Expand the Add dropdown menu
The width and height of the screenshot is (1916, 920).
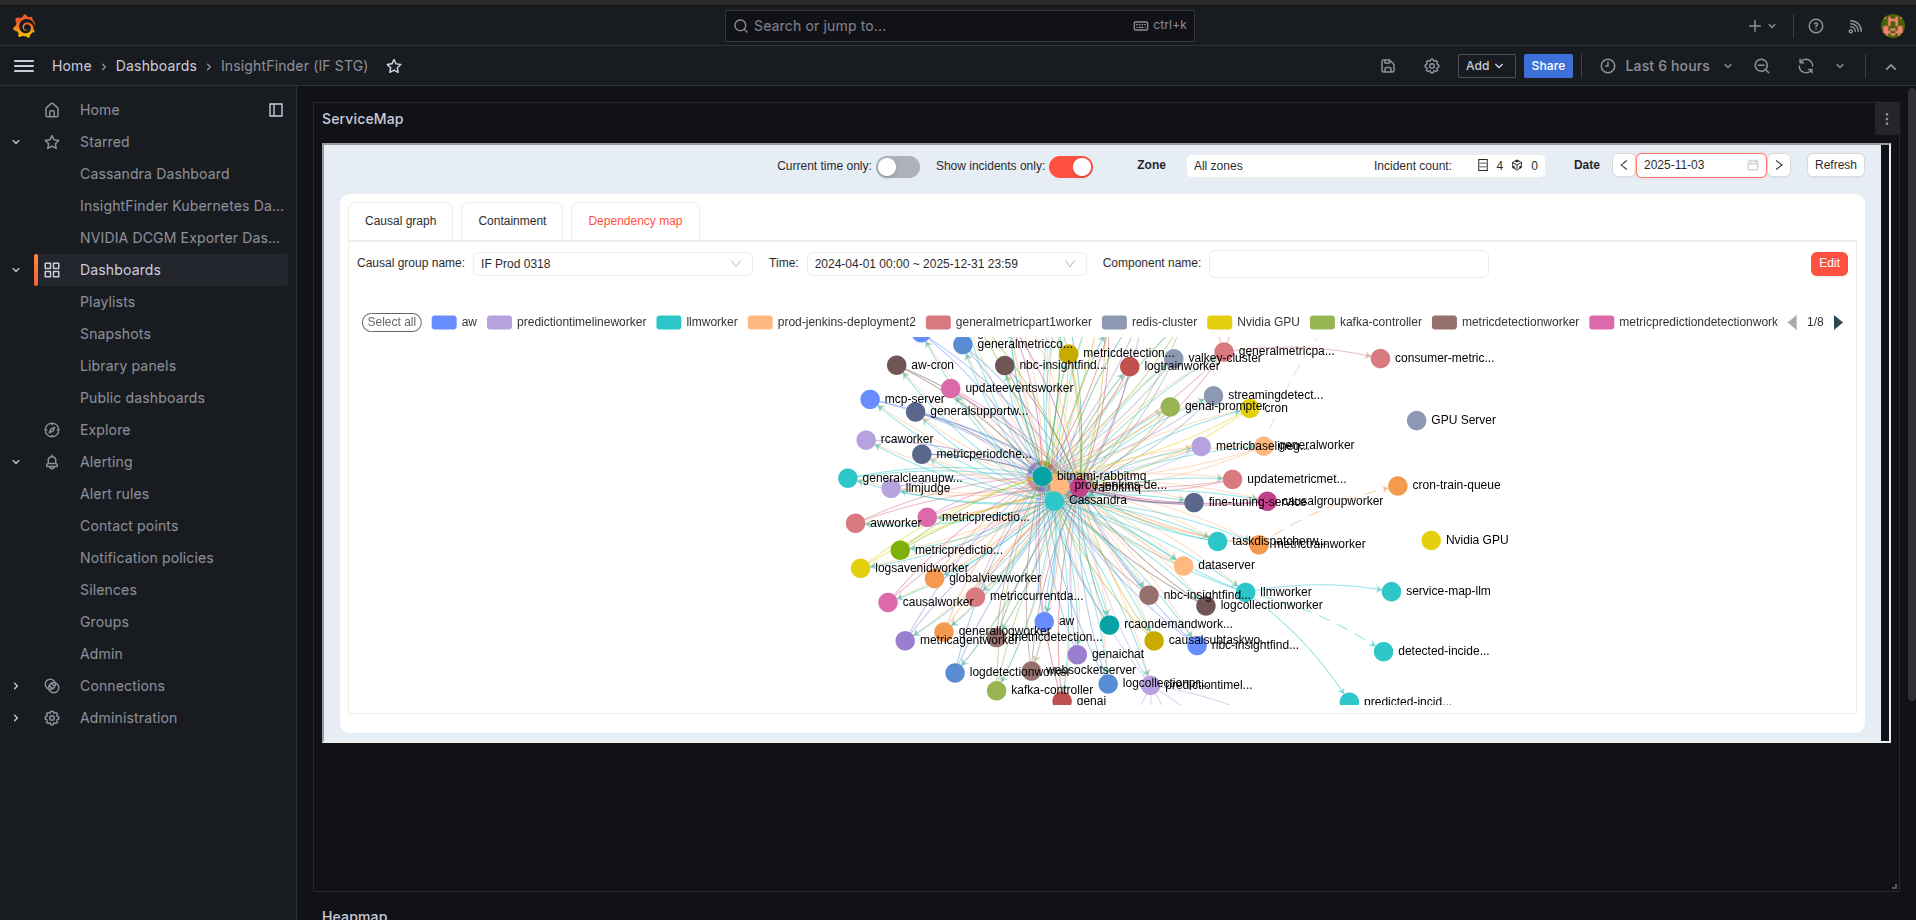(x=1485, y=66)
